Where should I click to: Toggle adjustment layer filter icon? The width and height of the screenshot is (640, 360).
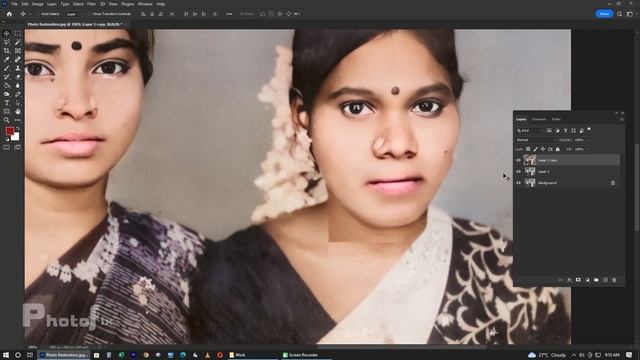point(557,131)
